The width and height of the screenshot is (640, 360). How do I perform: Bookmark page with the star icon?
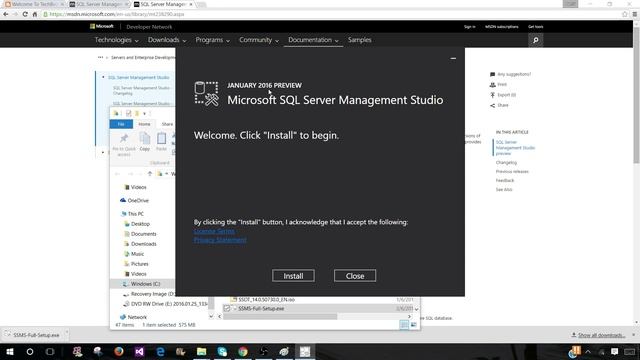(624, 14)
